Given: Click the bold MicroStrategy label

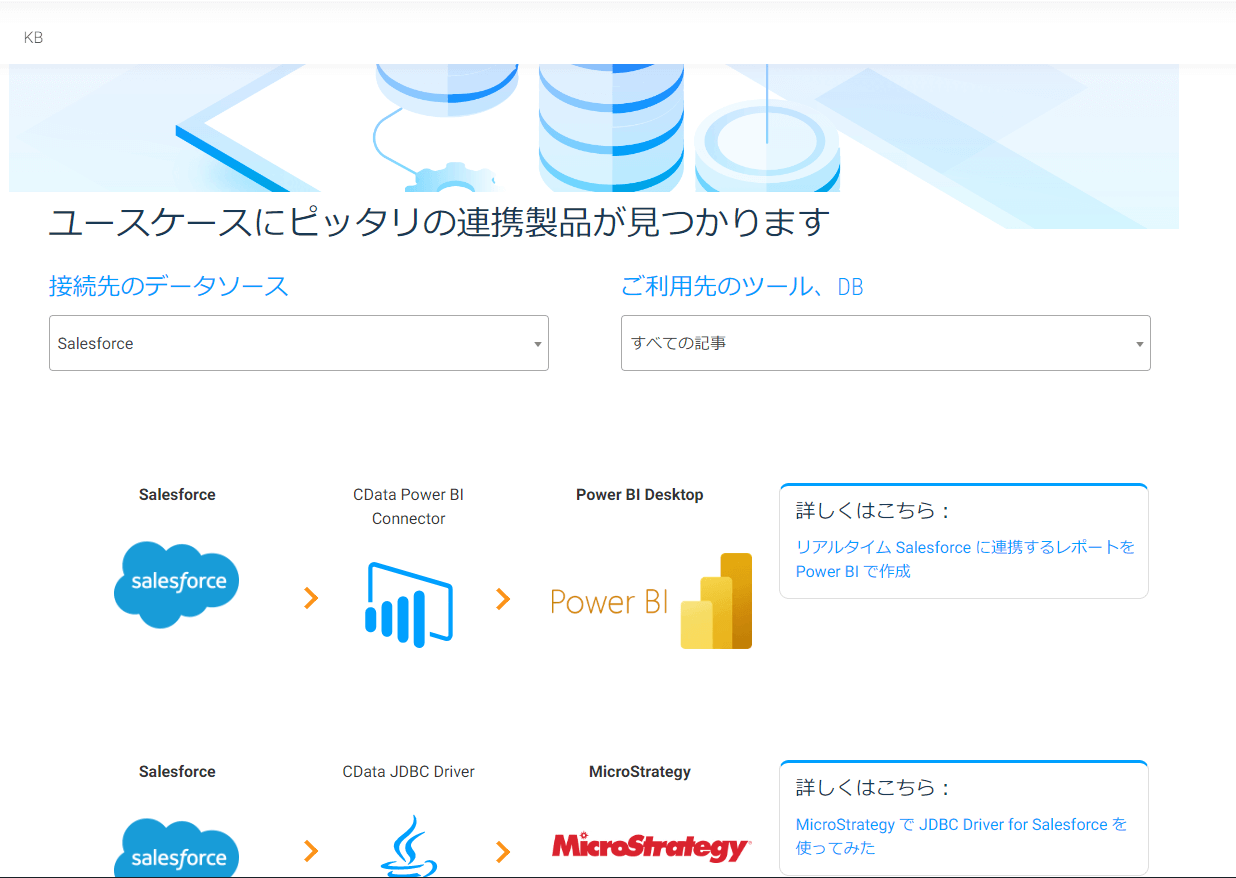Looking at the screenshot, I should pos(640,771).
